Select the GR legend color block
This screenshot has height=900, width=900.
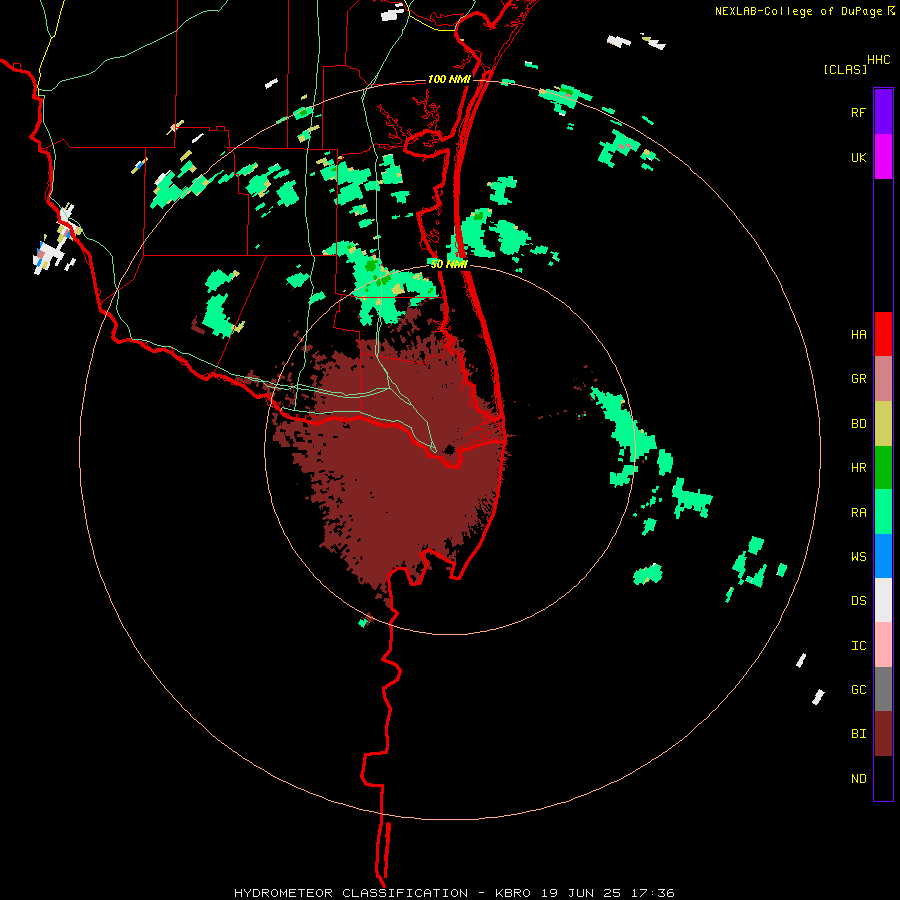coord(883,379)
